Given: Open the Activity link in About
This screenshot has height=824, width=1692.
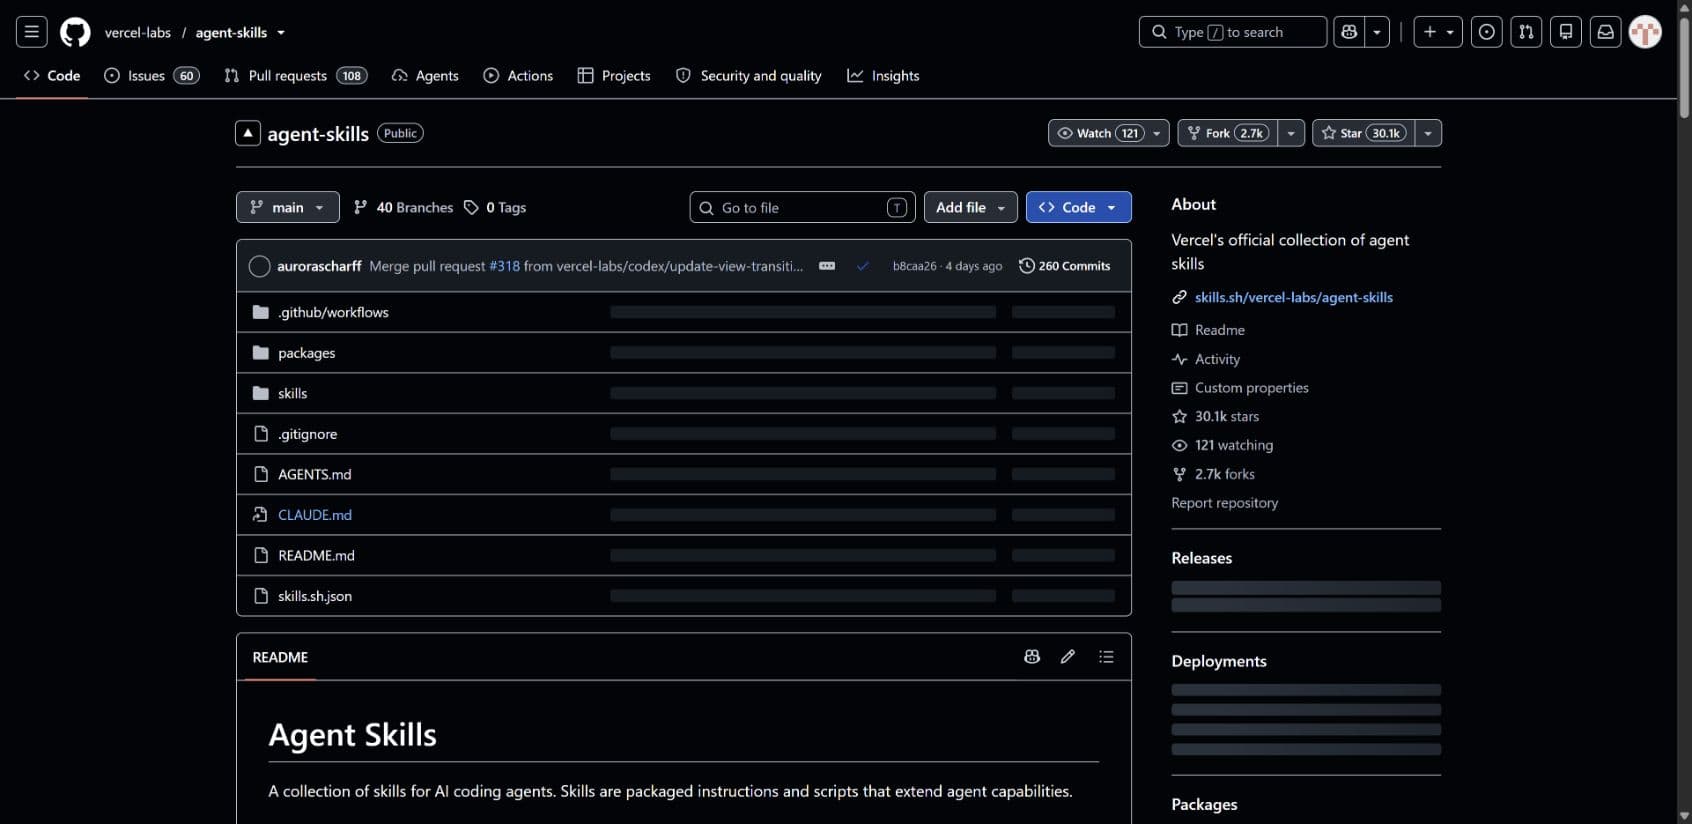Looking at the screenshot, I should [1206, 359].
